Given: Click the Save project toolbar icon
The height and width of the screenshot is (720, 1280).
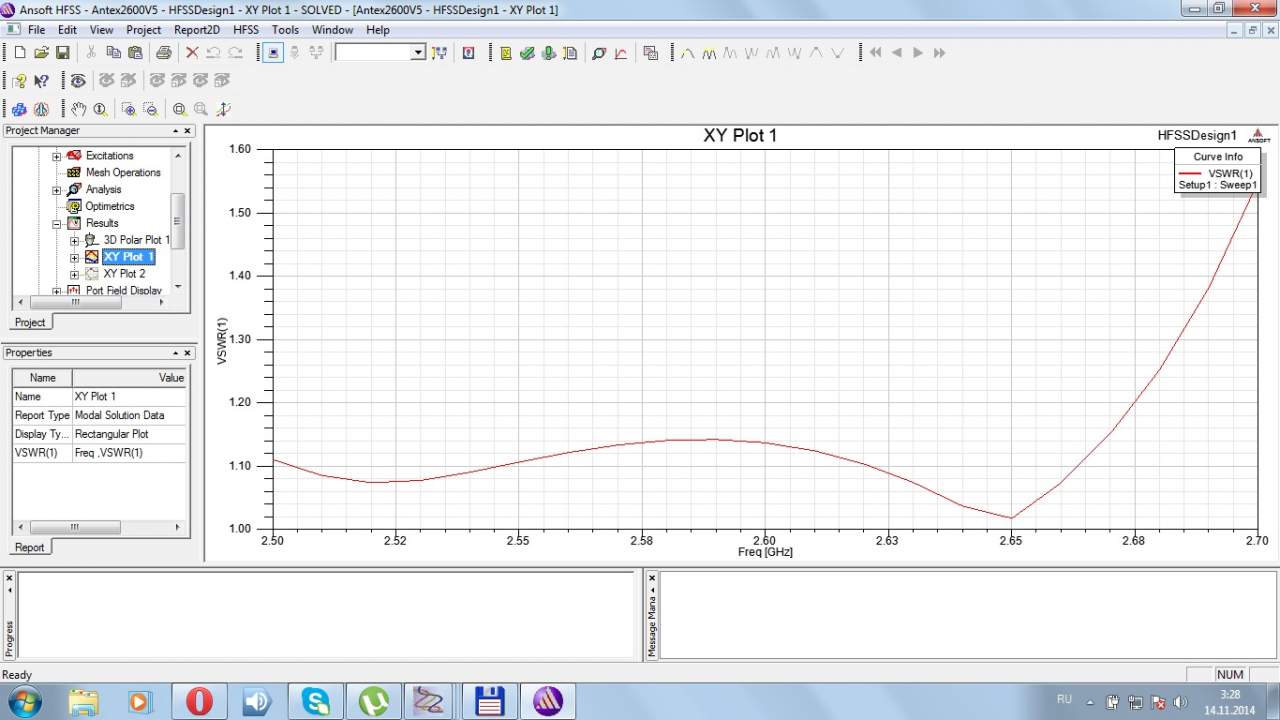Looking at the screenshot, I should [x=62, y=53].
